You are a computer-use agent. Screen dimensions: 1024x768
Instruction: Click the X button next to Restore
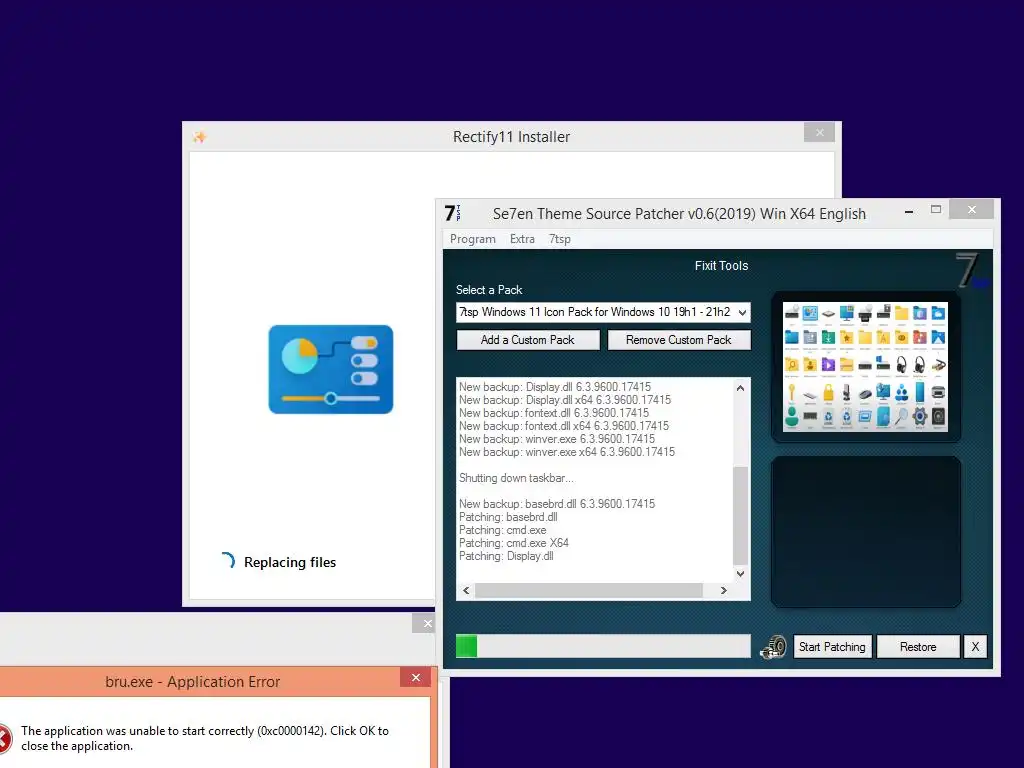(975, 647)
